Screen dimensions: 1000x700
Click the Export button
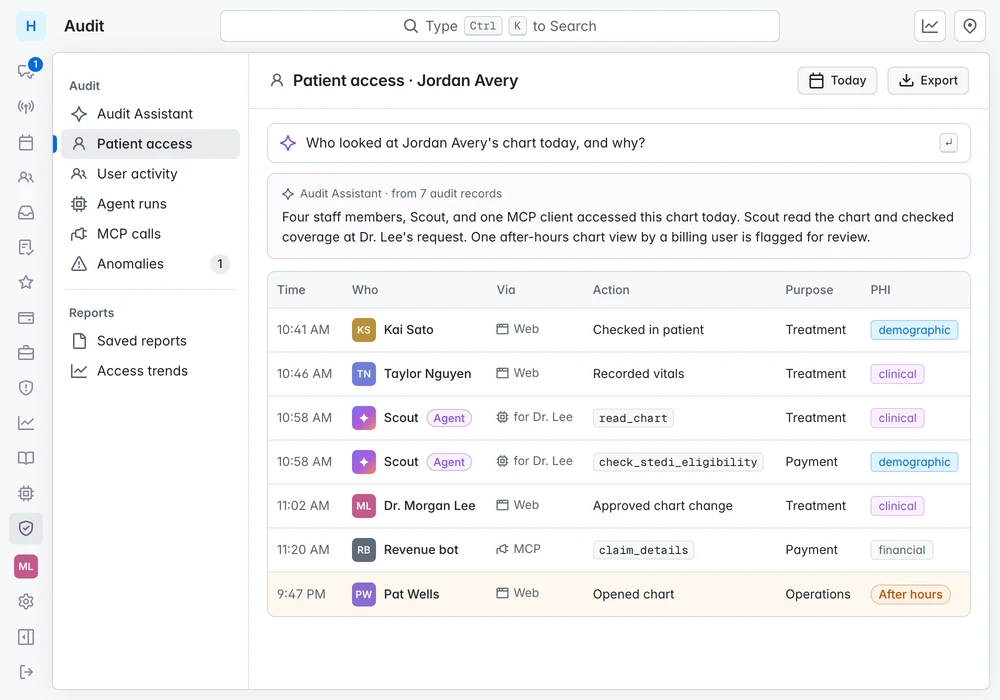(x=928, y=81)
